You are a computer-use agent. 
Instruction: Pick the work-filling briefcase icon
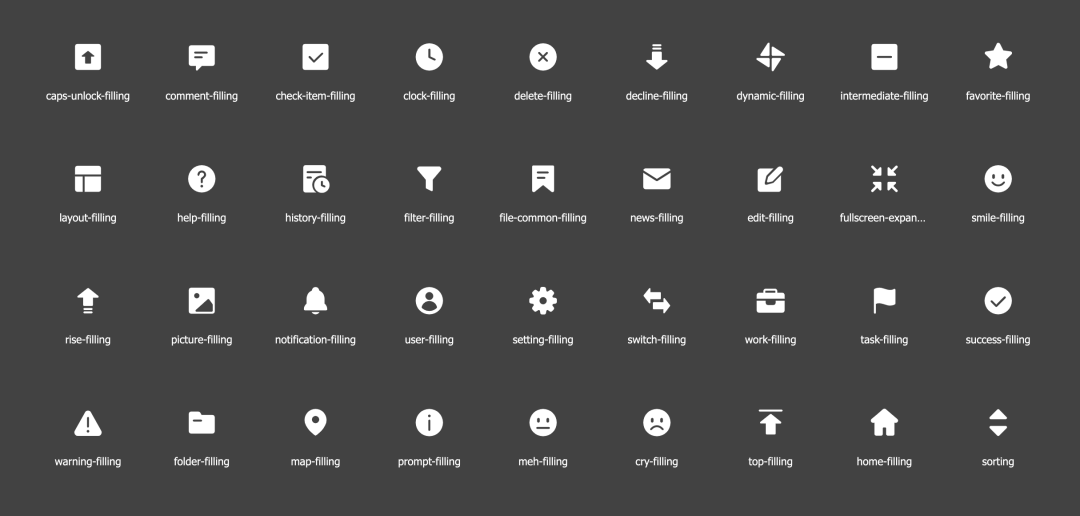coord(770,300)
